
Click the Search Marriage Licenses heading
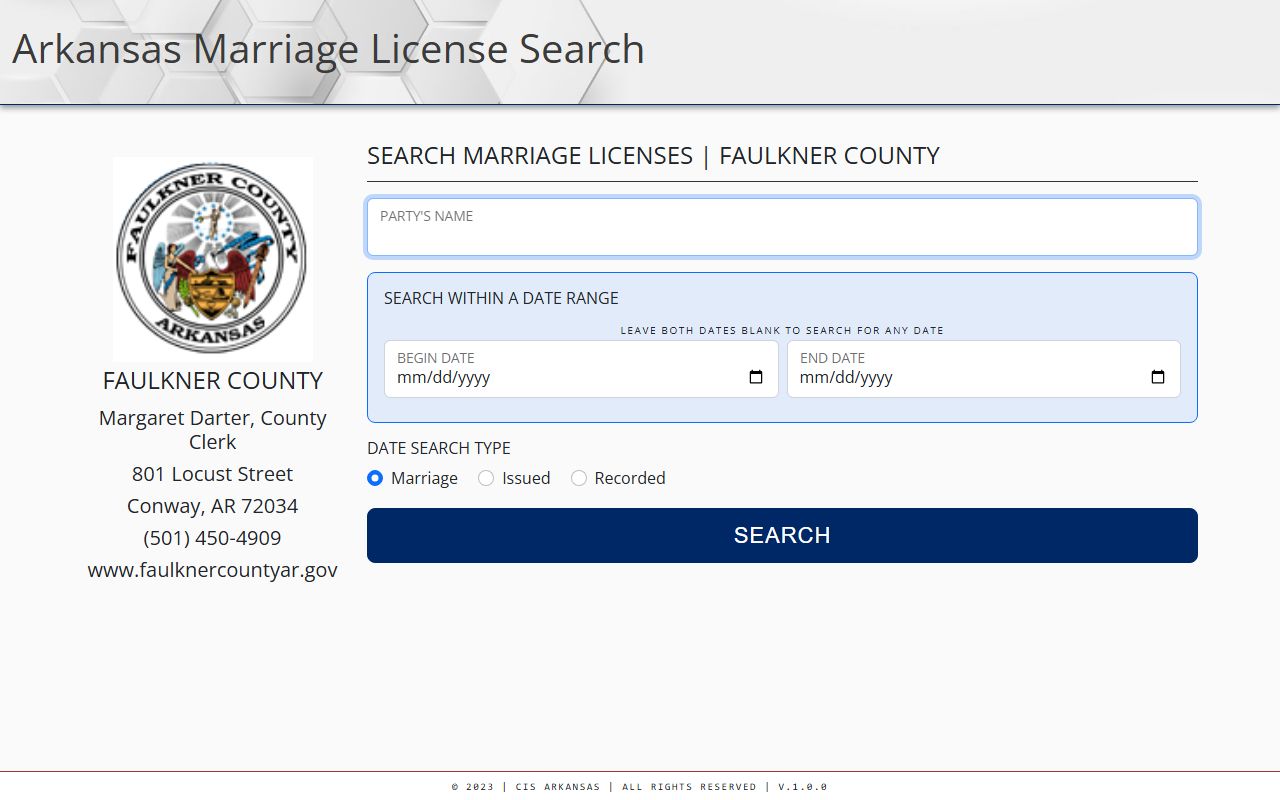(x=653, y=156)
